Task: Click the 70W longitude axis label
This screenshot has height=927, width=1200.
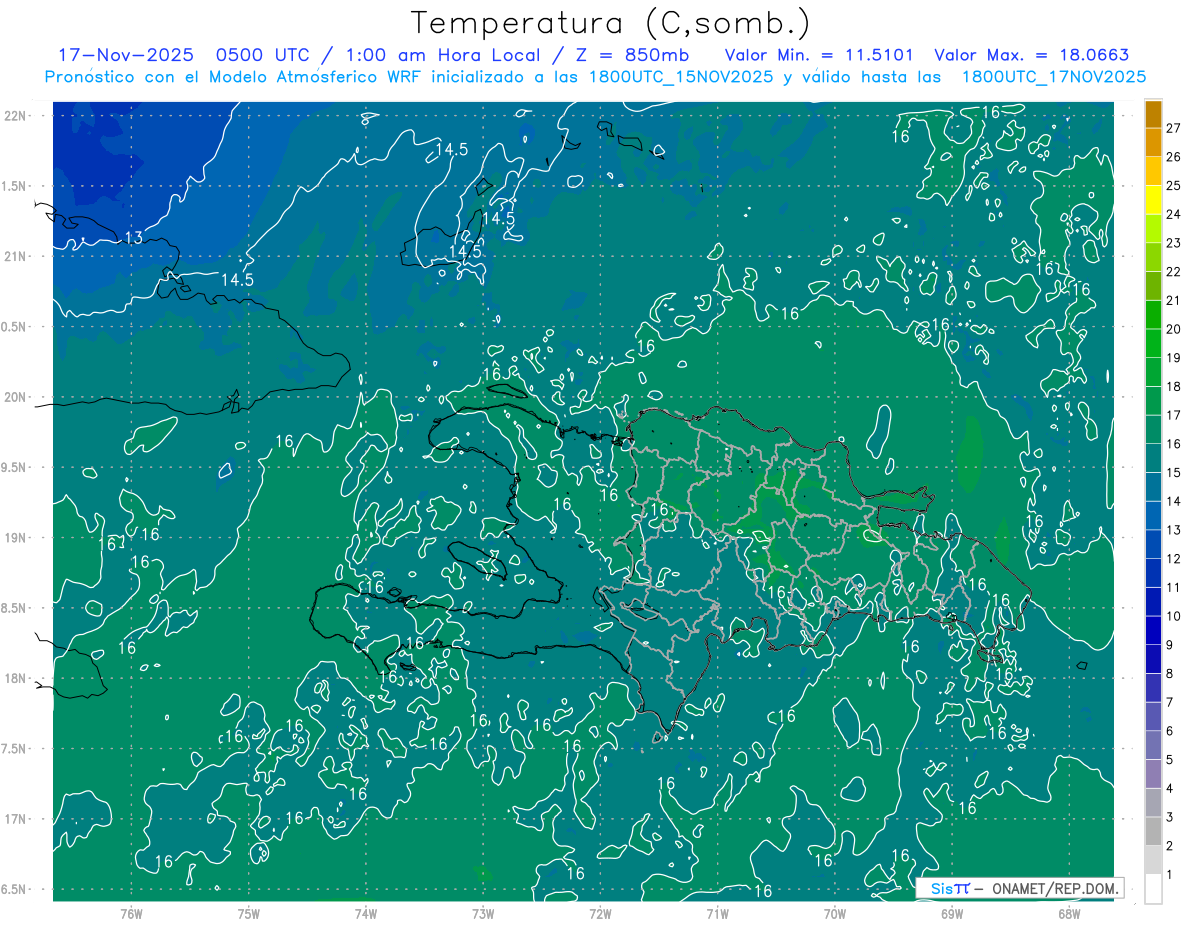Action: (x=835, y=913)
